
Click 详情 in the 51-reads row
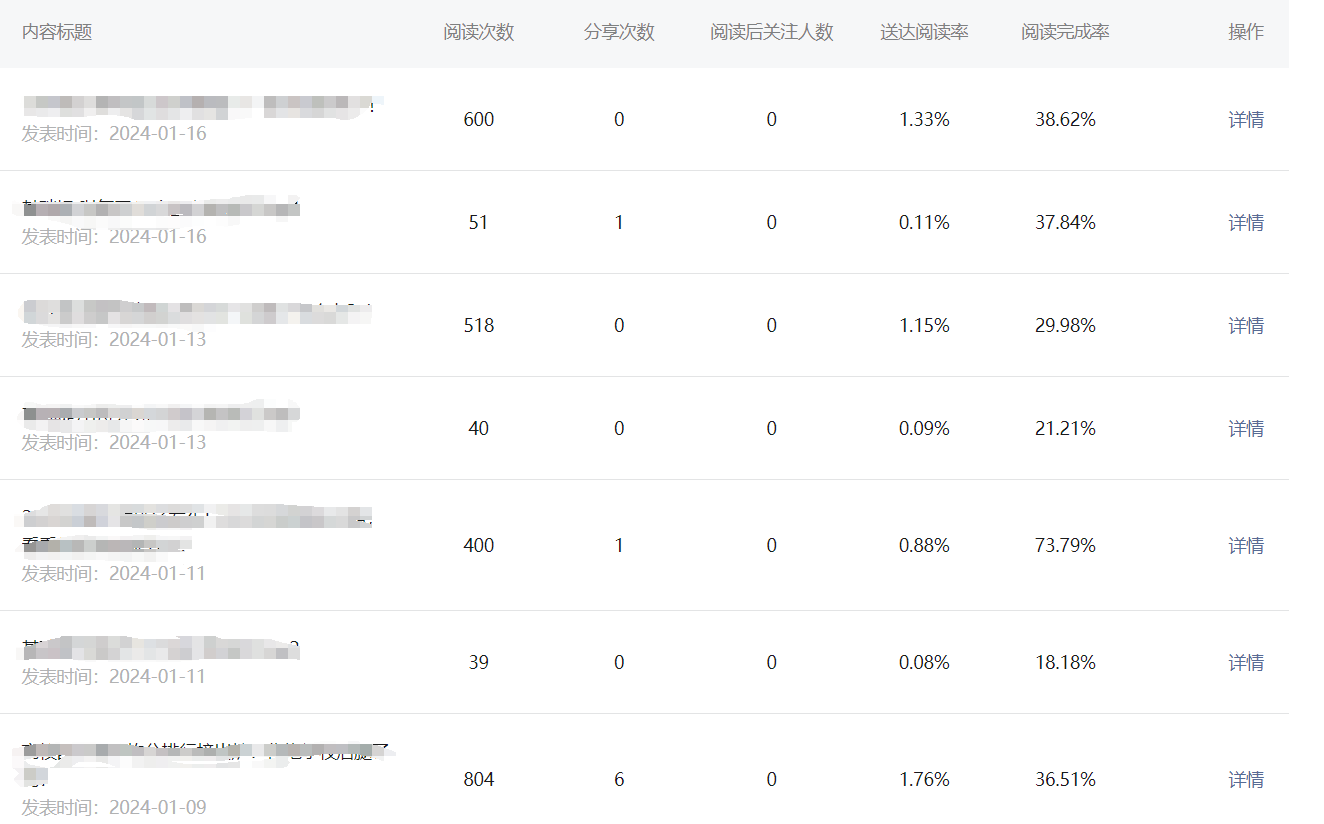pyautogui.click(x=1246, y=223)
